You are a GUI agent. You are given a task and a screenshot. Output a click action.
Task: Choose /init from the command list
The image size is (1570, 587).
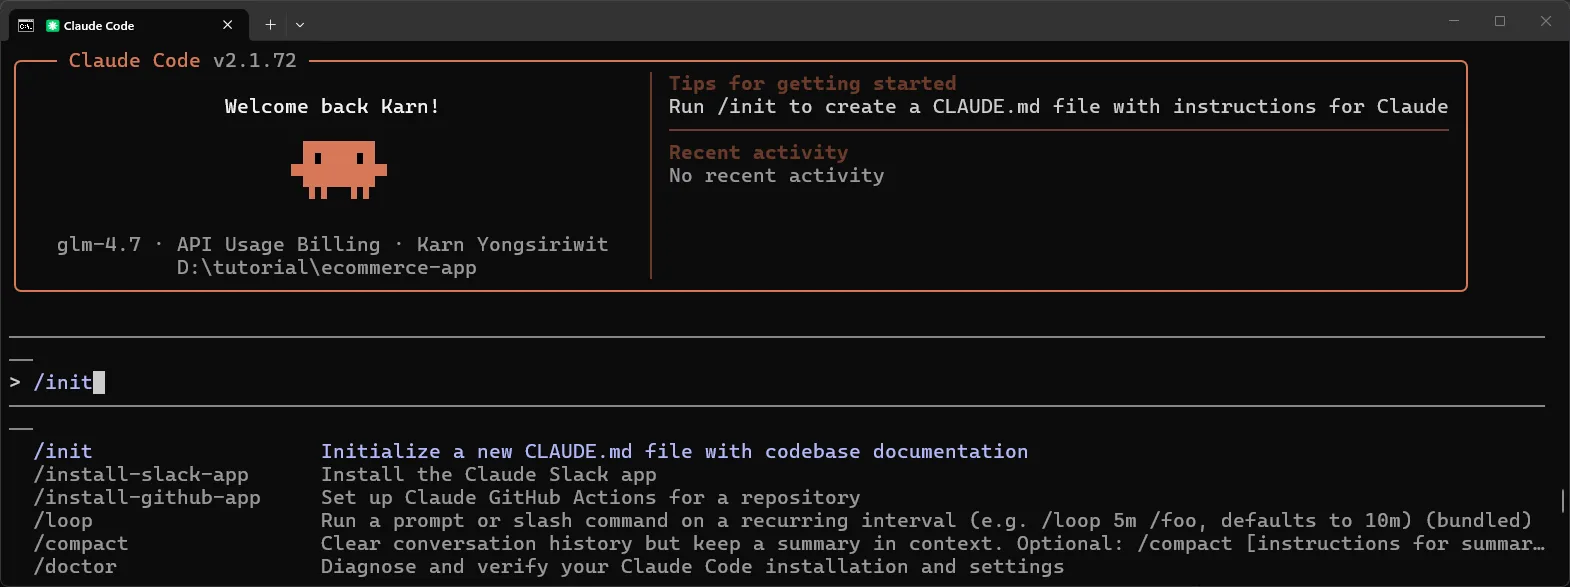click(x=62, y=450)
